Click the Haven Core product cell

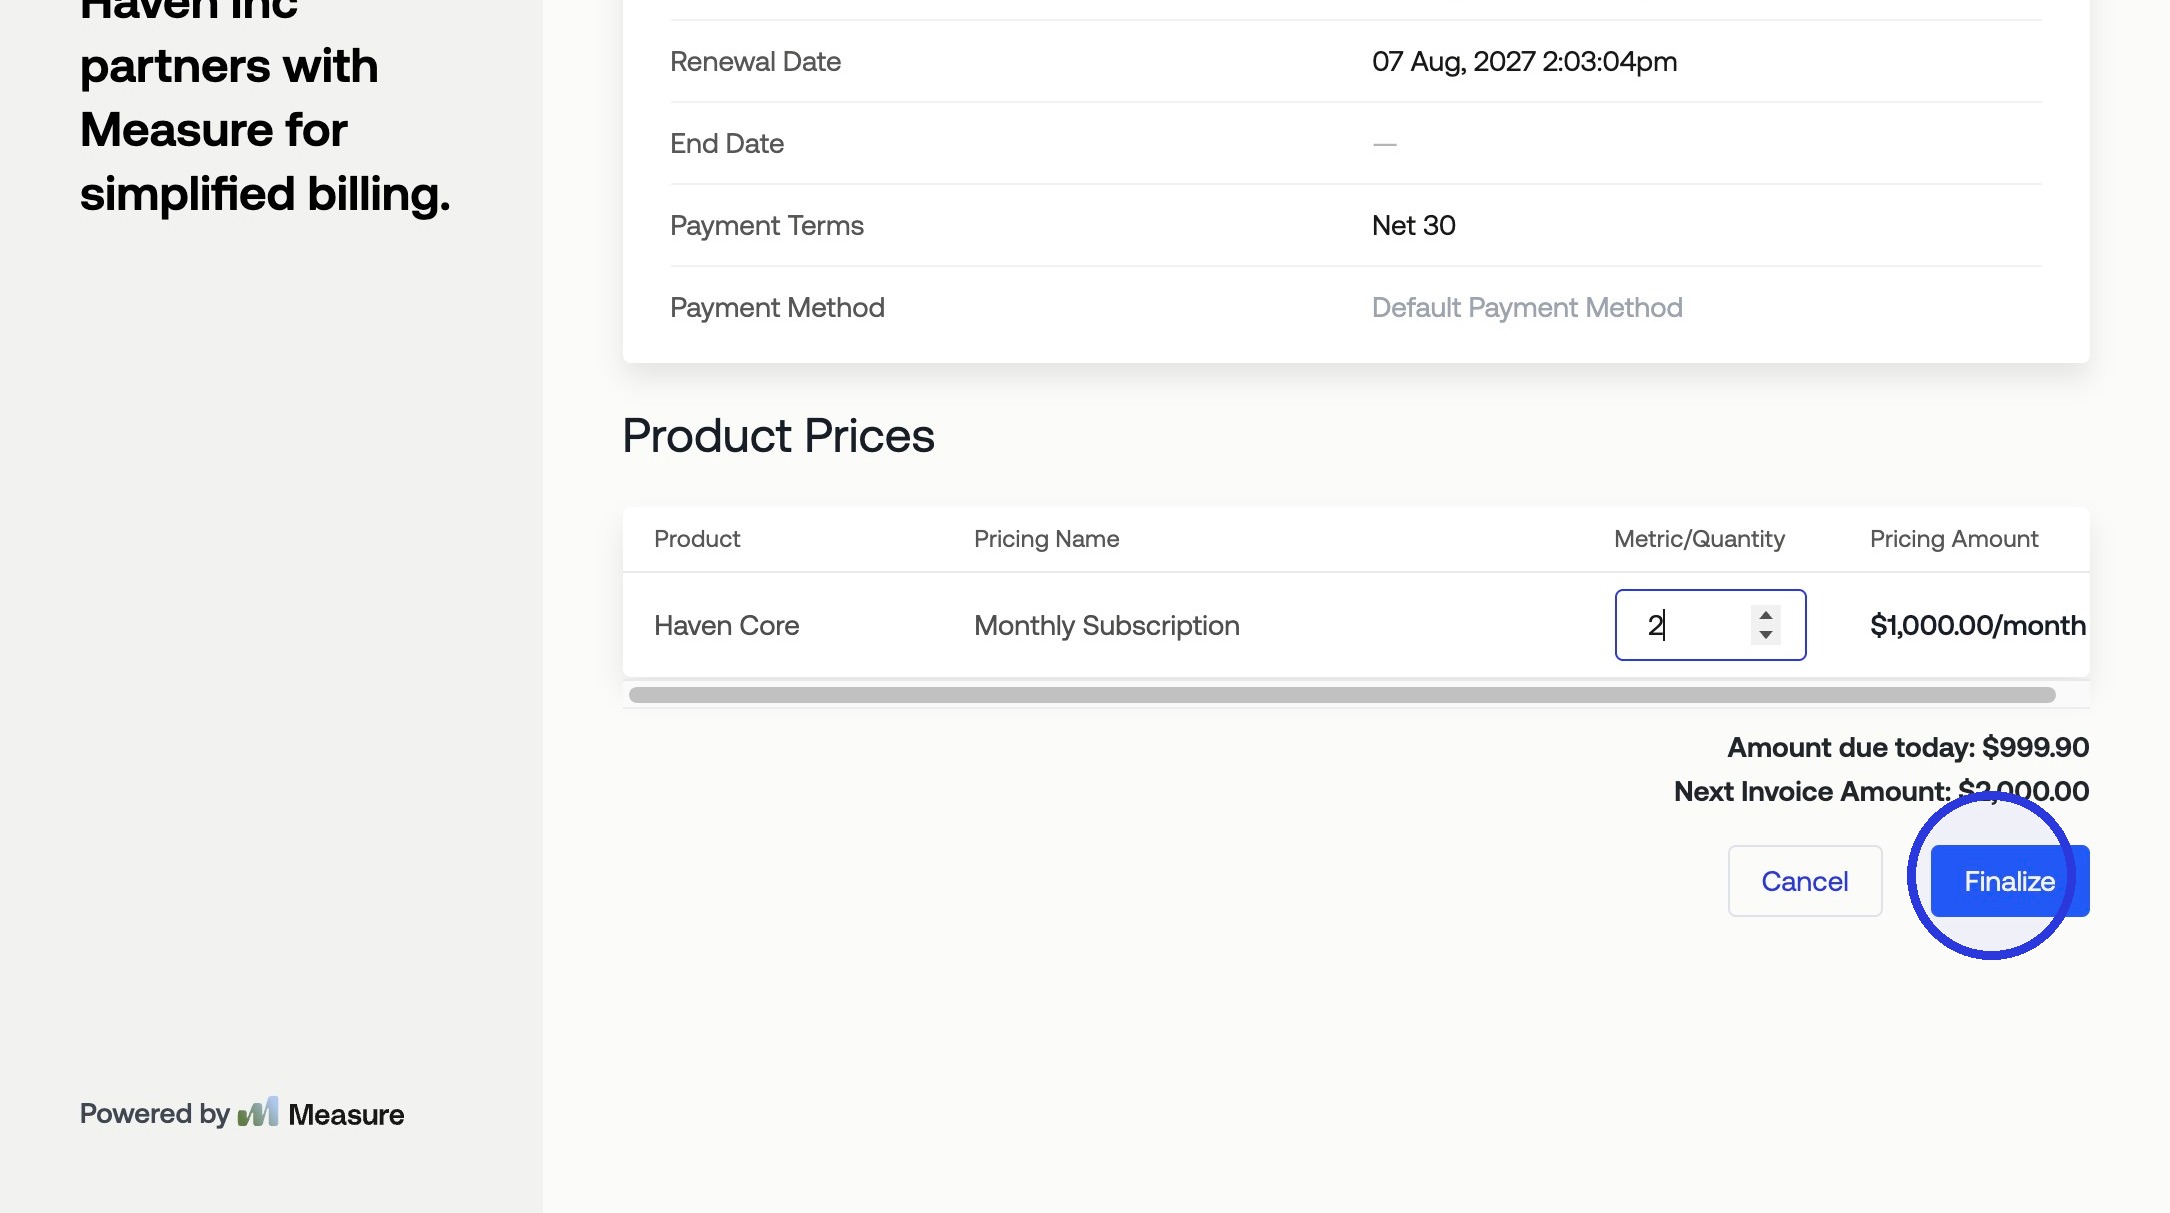727,625
